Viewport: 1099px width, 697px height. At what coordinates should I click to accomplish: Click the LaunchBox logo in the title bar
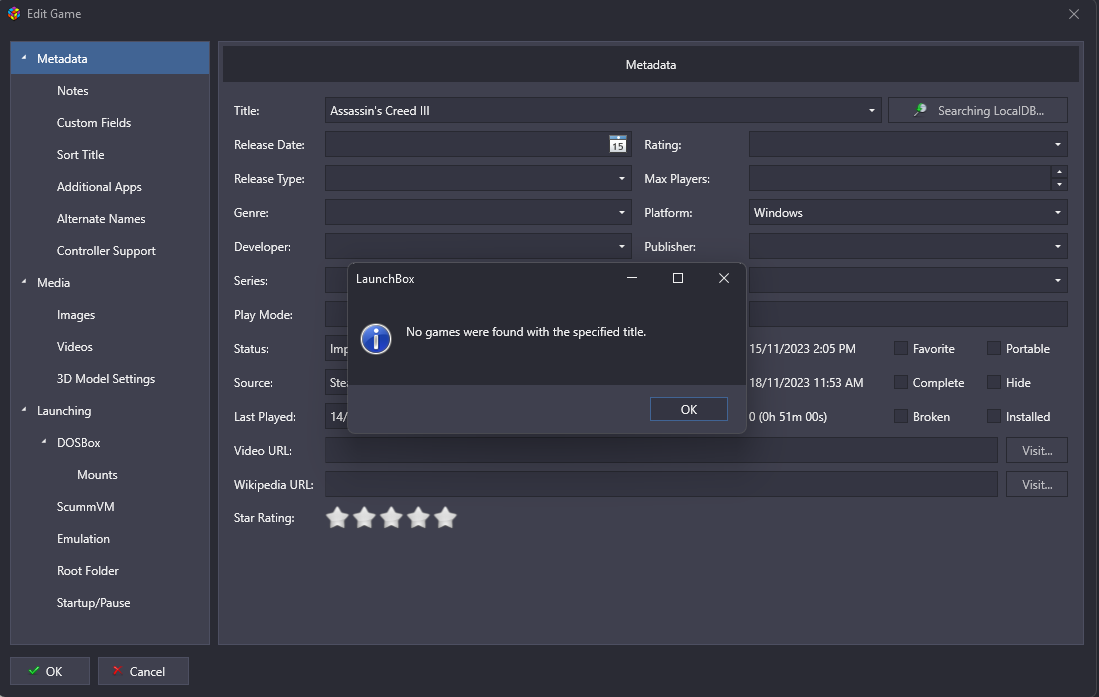tap(14, 13)
